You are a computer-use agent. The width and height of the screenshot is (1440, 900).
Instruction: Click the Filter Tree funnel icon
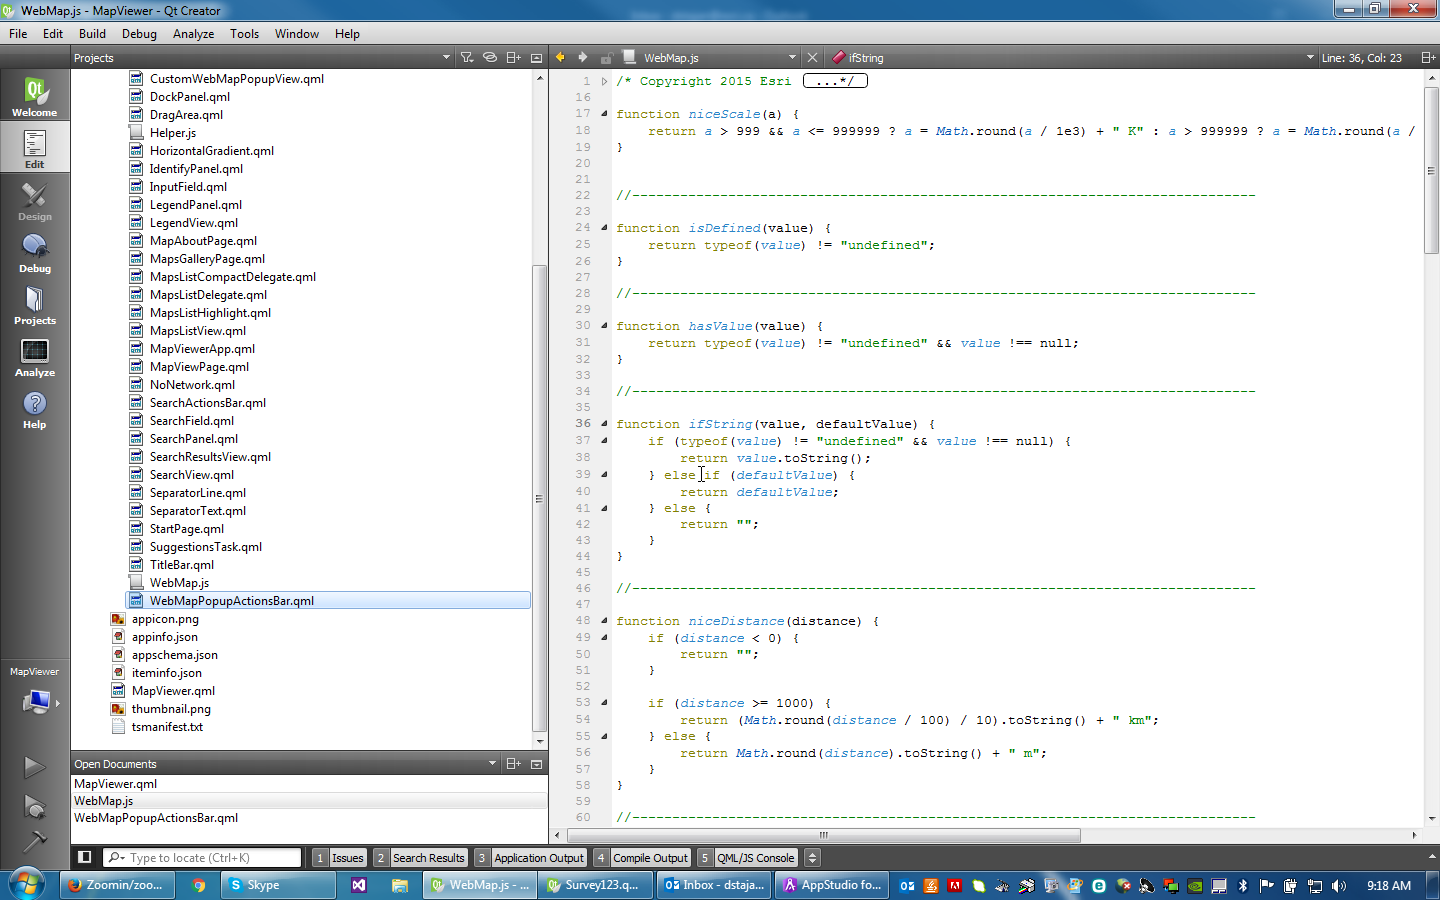point(467,57)
